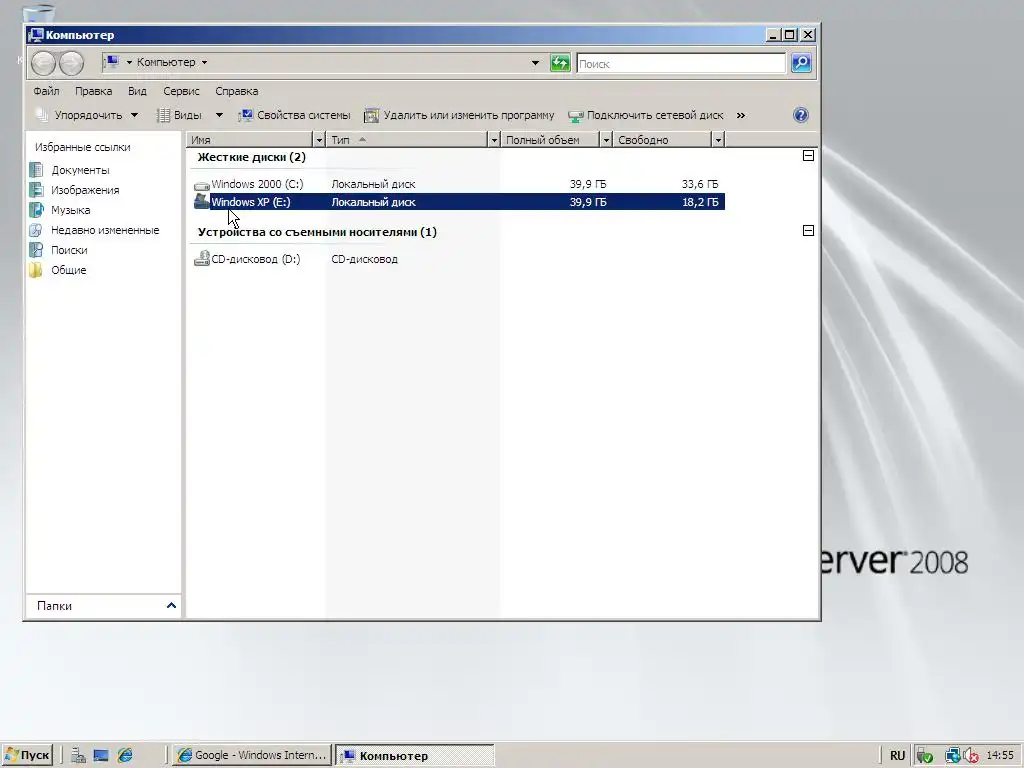Screen dimensions: 1024x768
Task: Open the Имя column filter dropdown
Action: [319, 140]
